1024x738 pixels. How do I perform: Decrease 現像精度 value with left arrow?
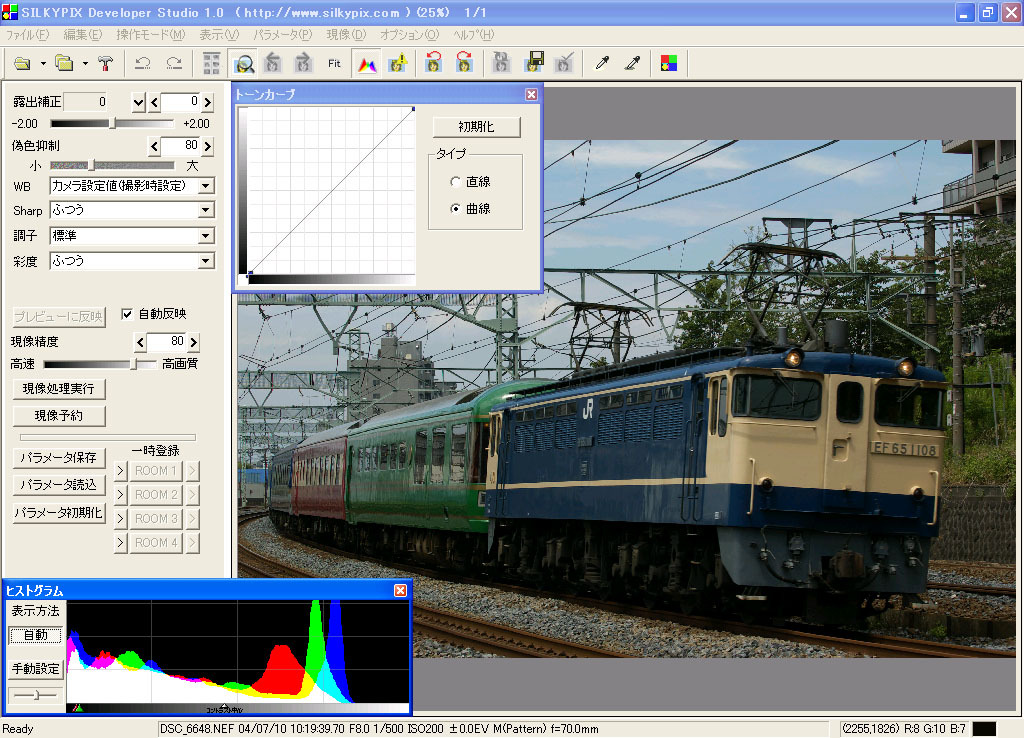[140, 342]
